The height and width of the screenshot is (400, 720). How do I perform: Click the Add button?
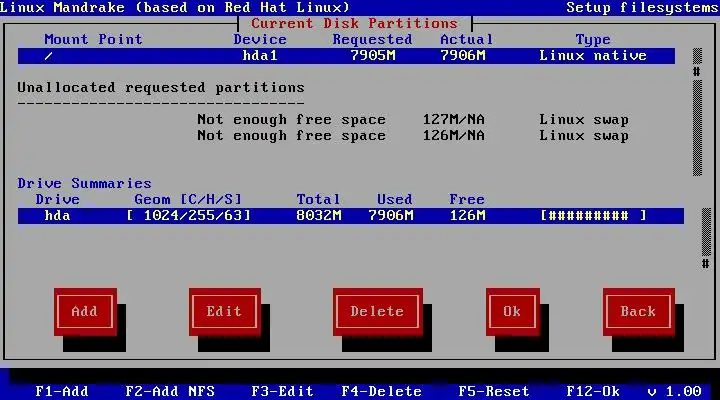[85, 312]
